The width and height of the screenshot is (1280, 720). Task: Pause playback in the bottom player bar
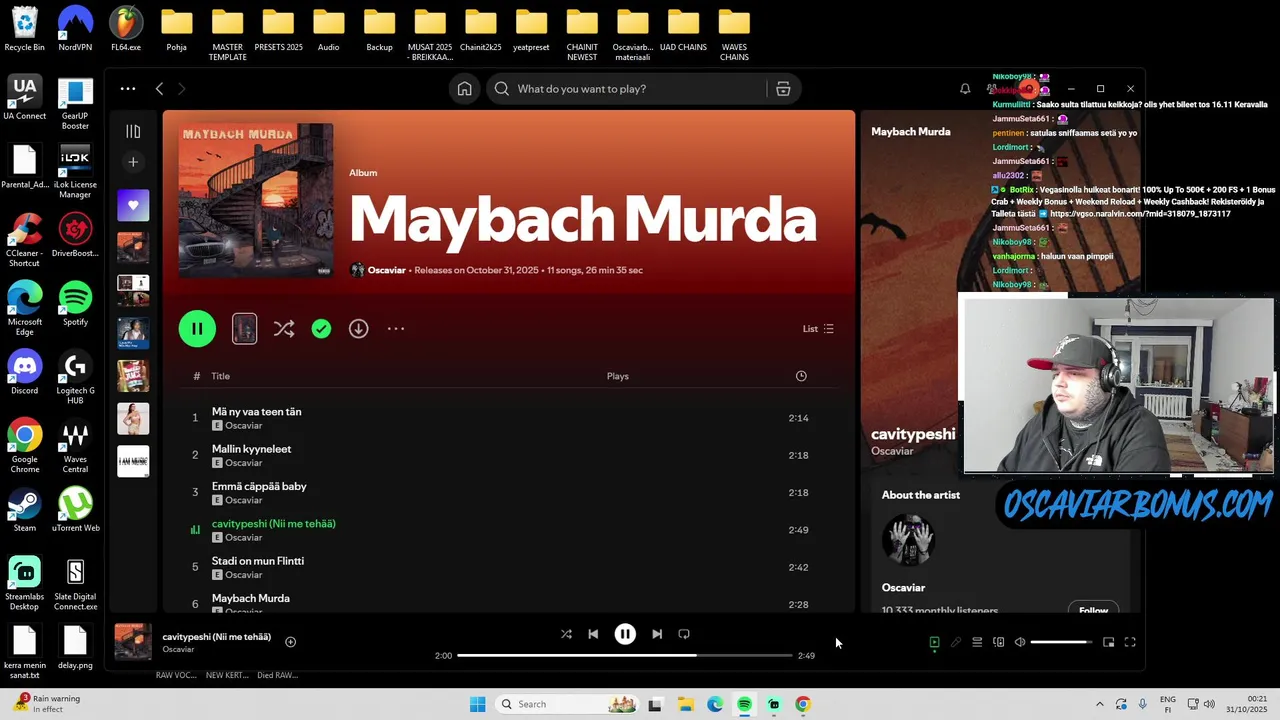click(625, 634)
